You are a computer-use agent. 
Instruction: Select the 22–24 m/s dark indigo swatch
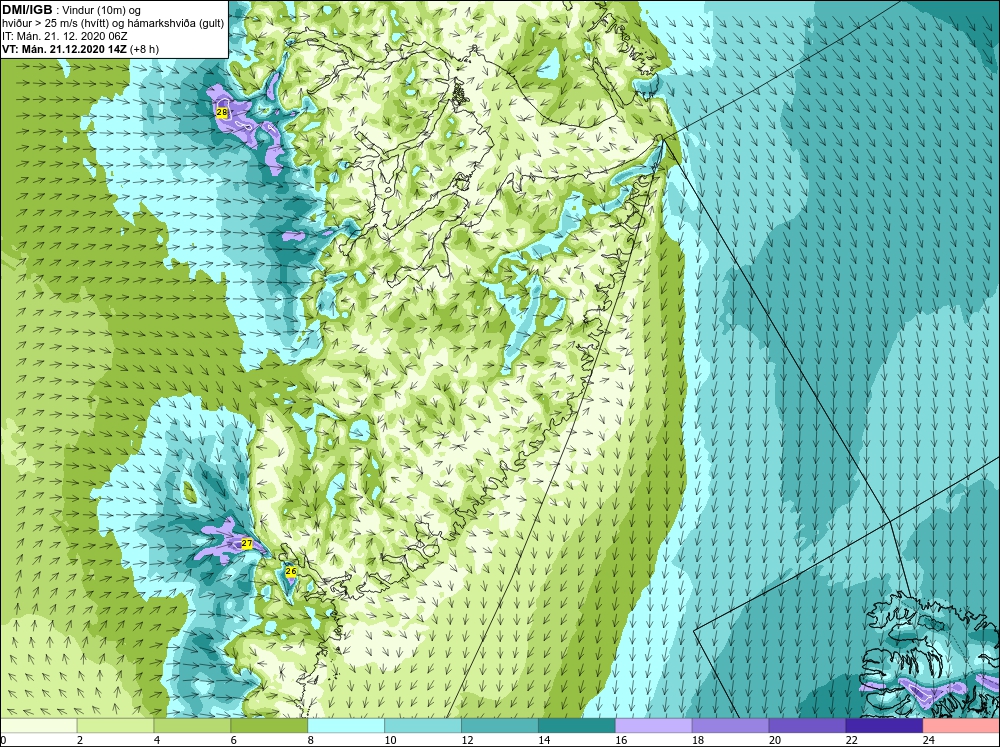[x=884, y=726]
